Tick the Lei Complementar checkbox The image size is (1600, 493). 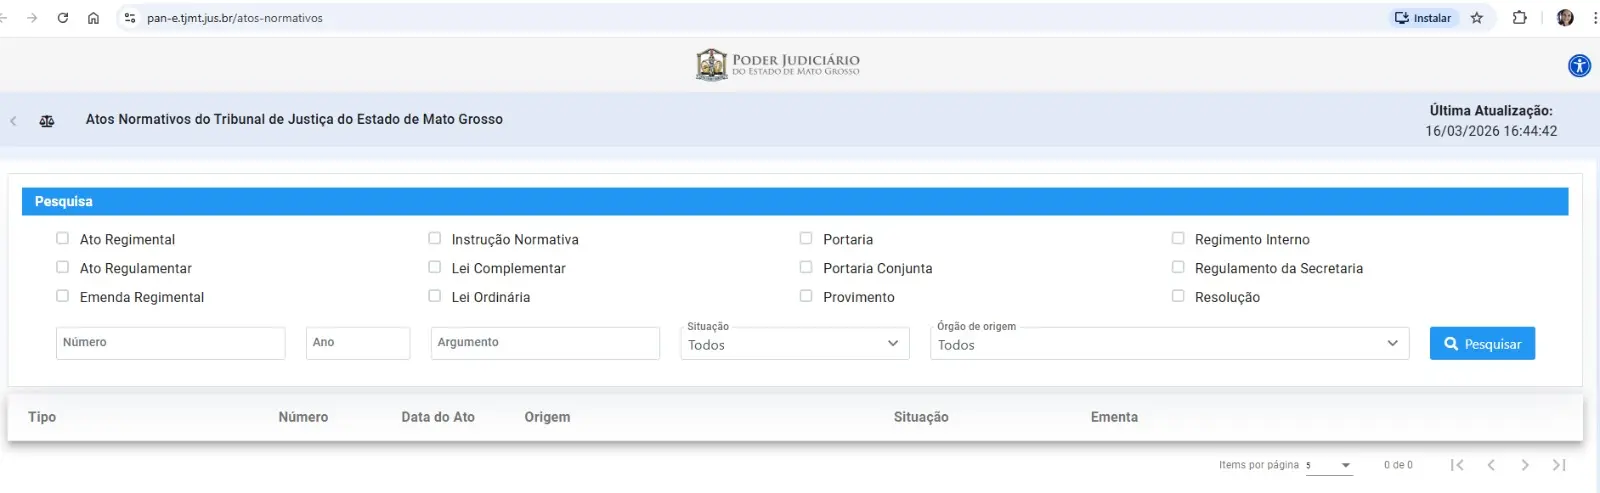(434, 267)
